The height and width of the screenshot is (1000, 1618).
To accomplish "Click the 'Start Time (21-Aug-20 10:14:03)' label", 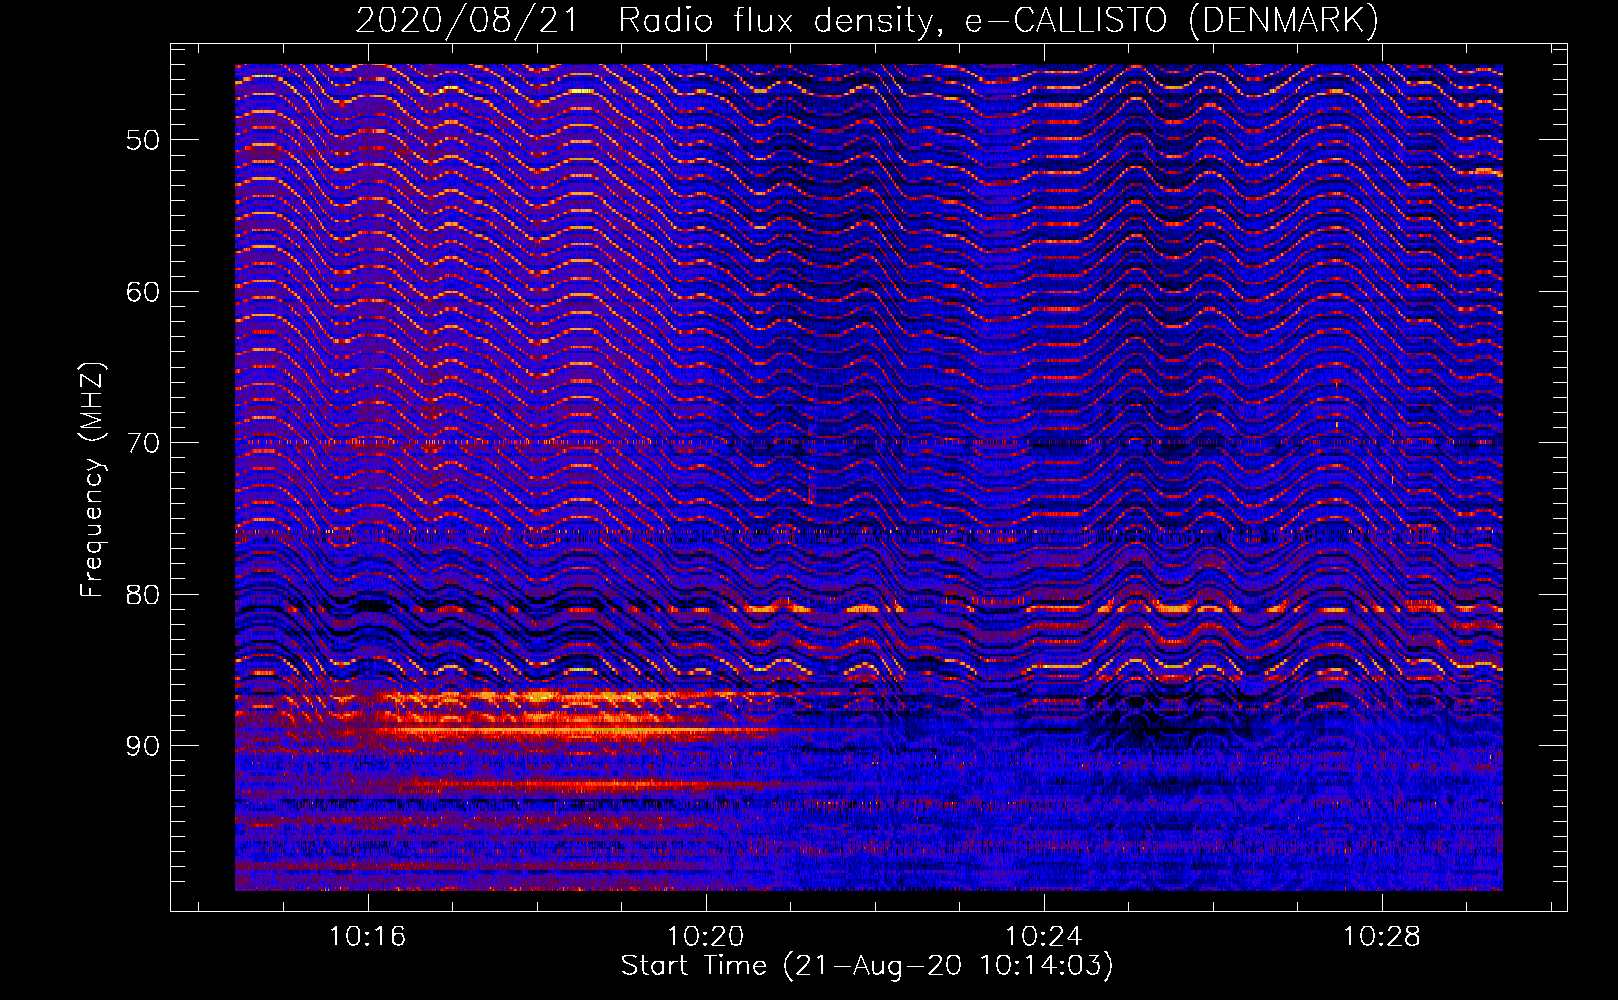I will click(x=867, y=966).
